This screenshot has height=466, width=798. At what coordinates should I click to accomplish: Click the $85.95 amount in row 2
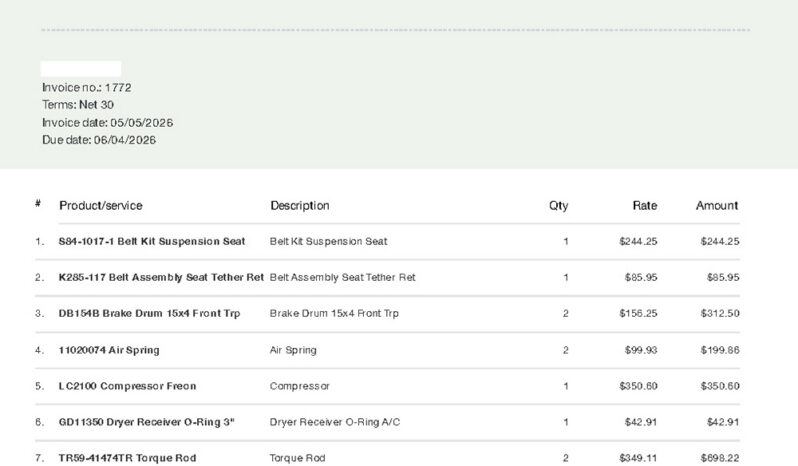723,277
